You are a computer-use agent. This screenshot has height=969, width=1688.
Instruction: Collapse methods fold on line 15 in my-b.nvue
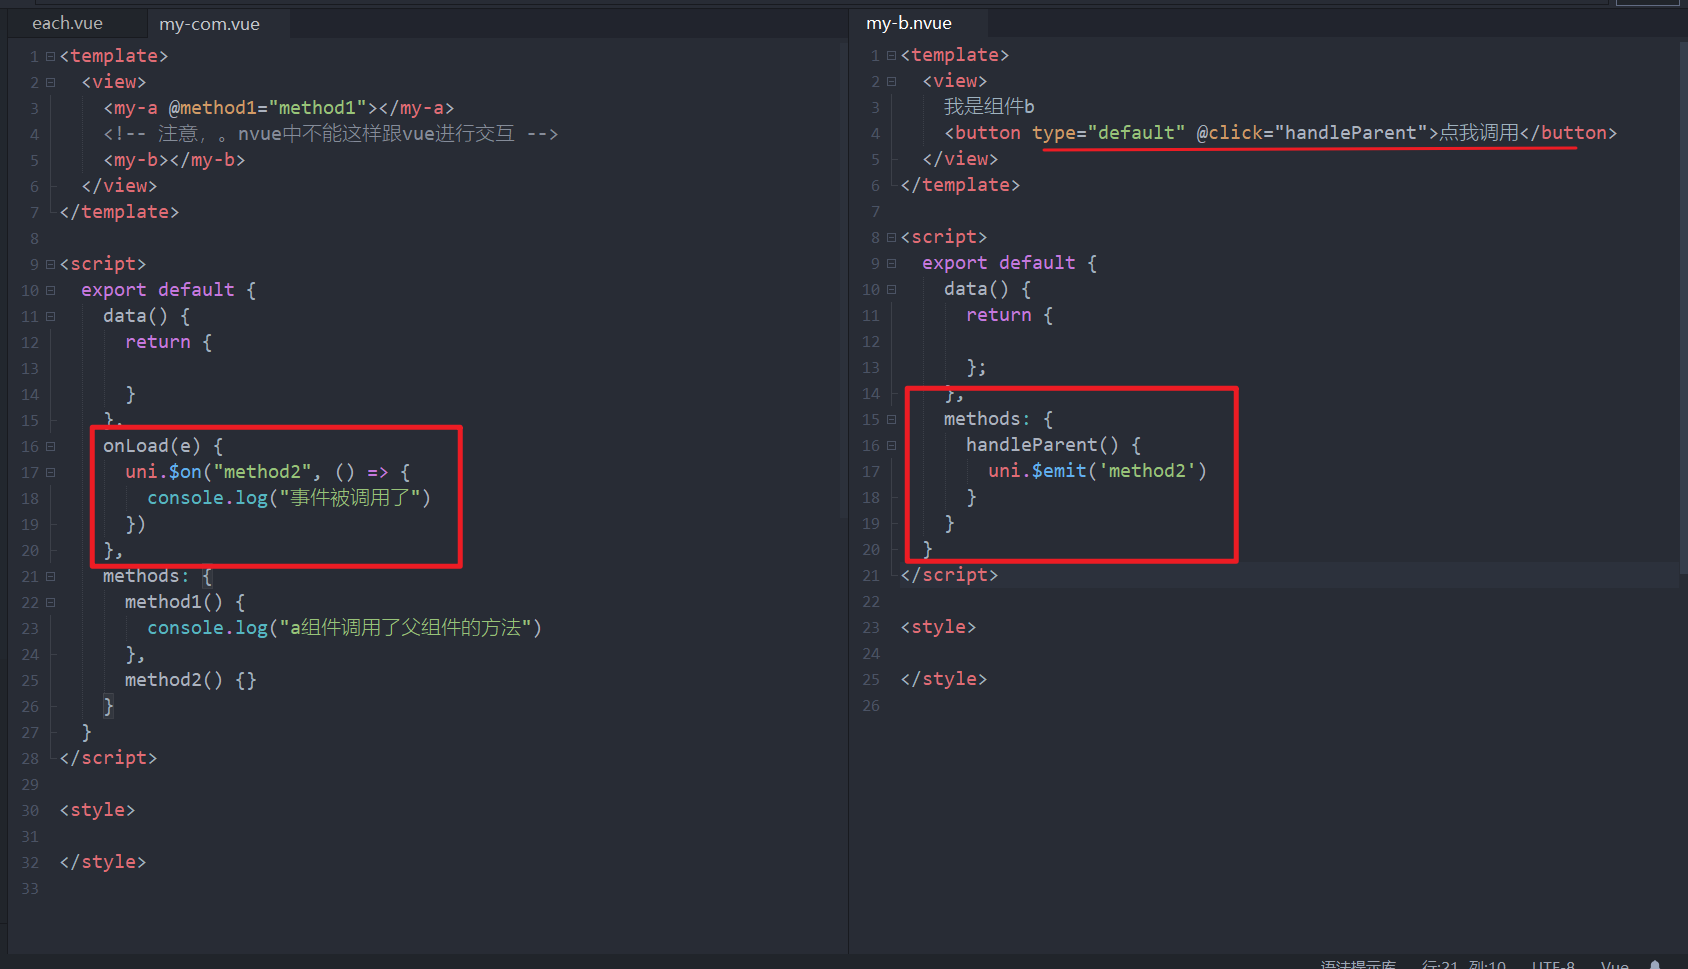891,420
